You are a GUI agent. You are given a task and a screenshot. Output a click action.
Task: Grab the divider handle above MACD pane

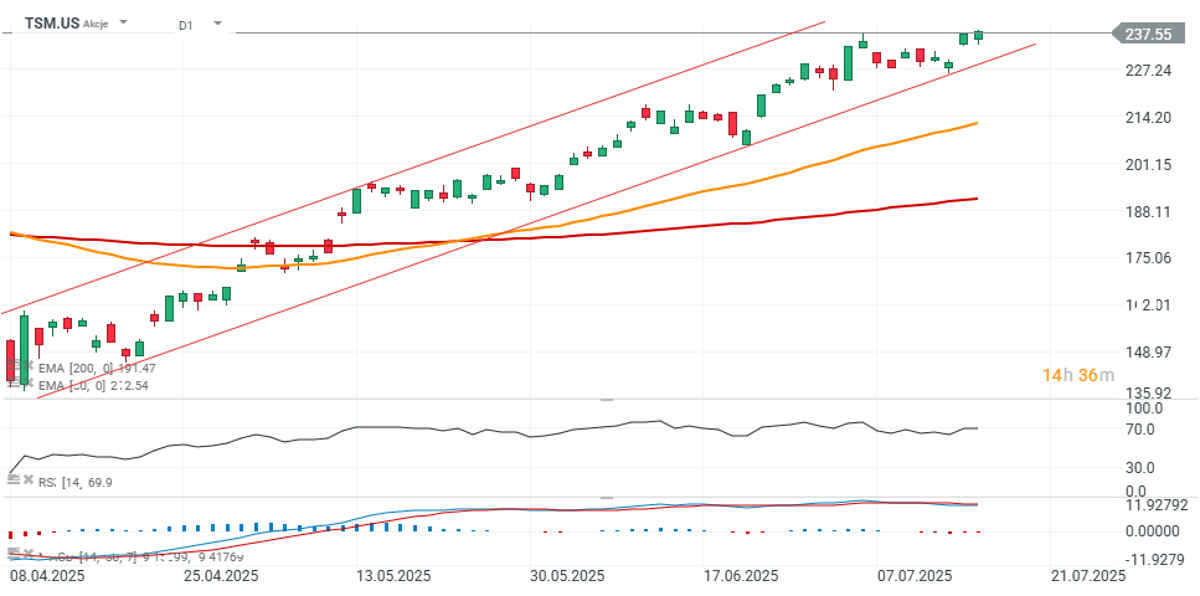click(606, 496)
